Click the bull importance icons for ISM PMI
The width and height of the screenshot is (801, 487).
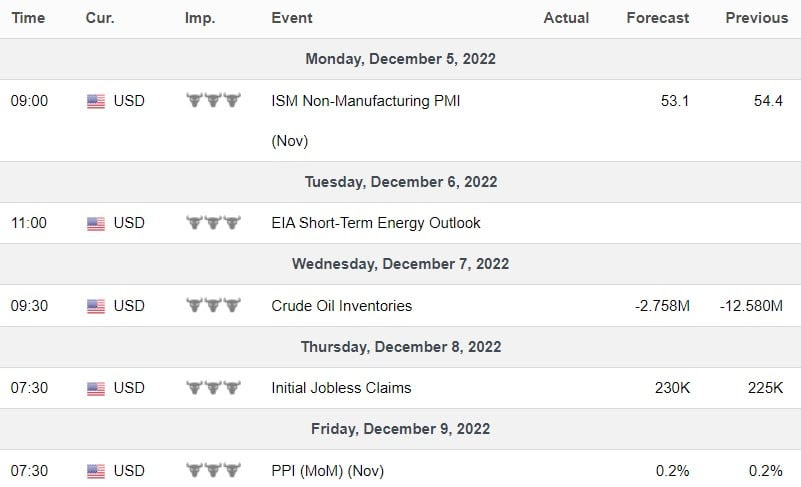pyautogui.click(x=213, y=100)
